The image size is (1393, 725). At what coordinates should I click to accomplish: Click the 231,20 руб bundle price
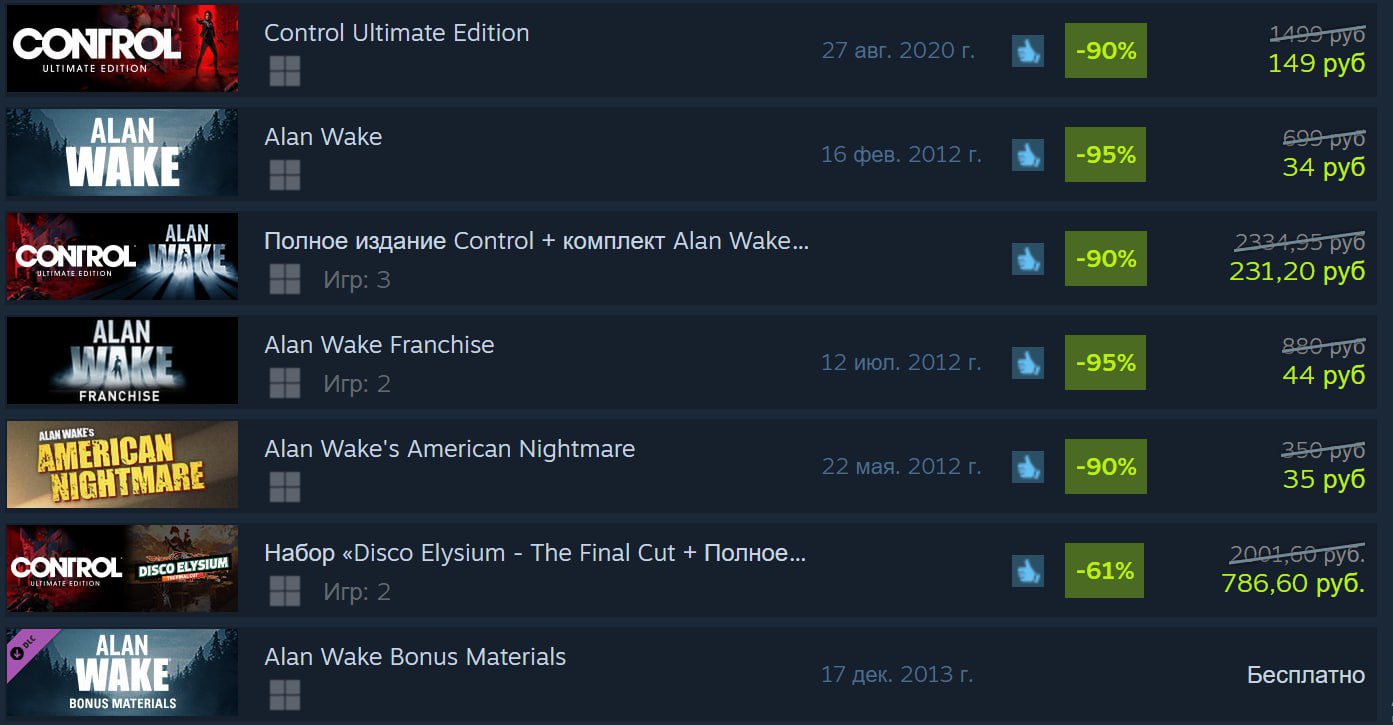(1297, 270)
